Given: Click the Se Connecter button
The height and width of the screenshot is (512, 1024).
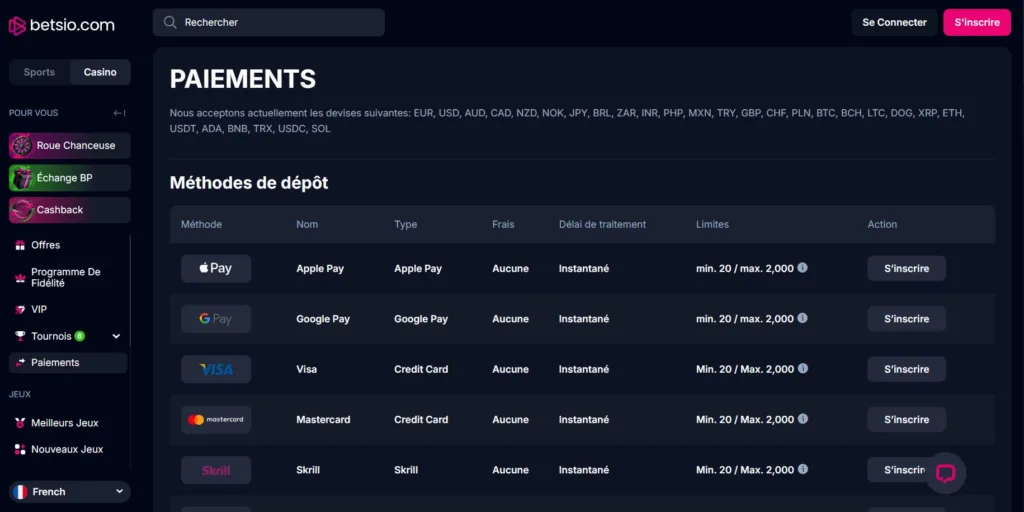Looking at the screenshot, I should click(x=894, y=22).
